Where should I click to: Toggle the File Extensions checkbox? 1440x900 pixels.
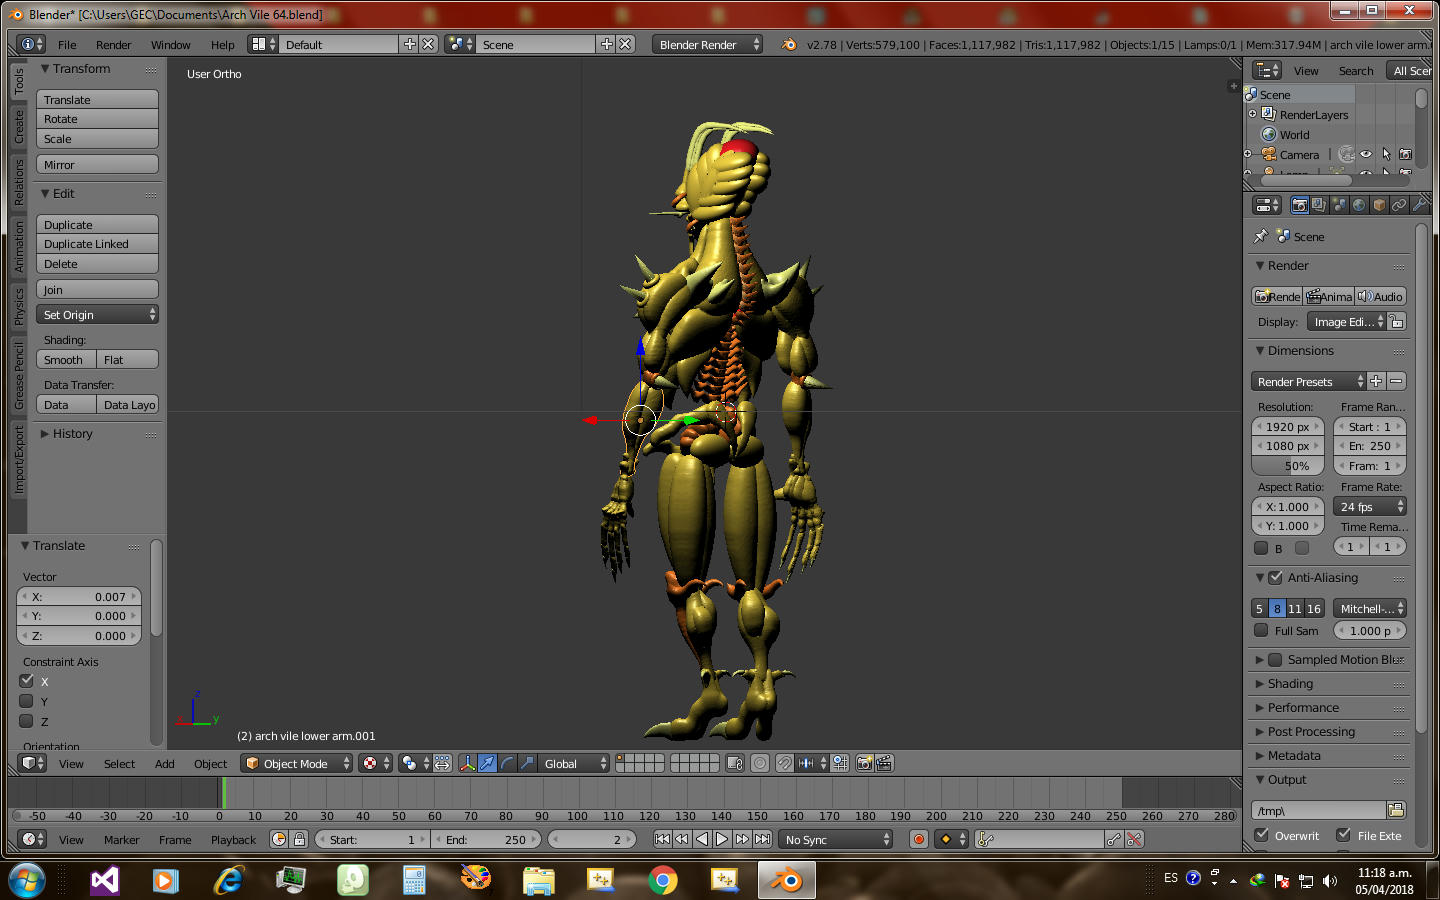pyautogui.click(x=1344, y=835)
